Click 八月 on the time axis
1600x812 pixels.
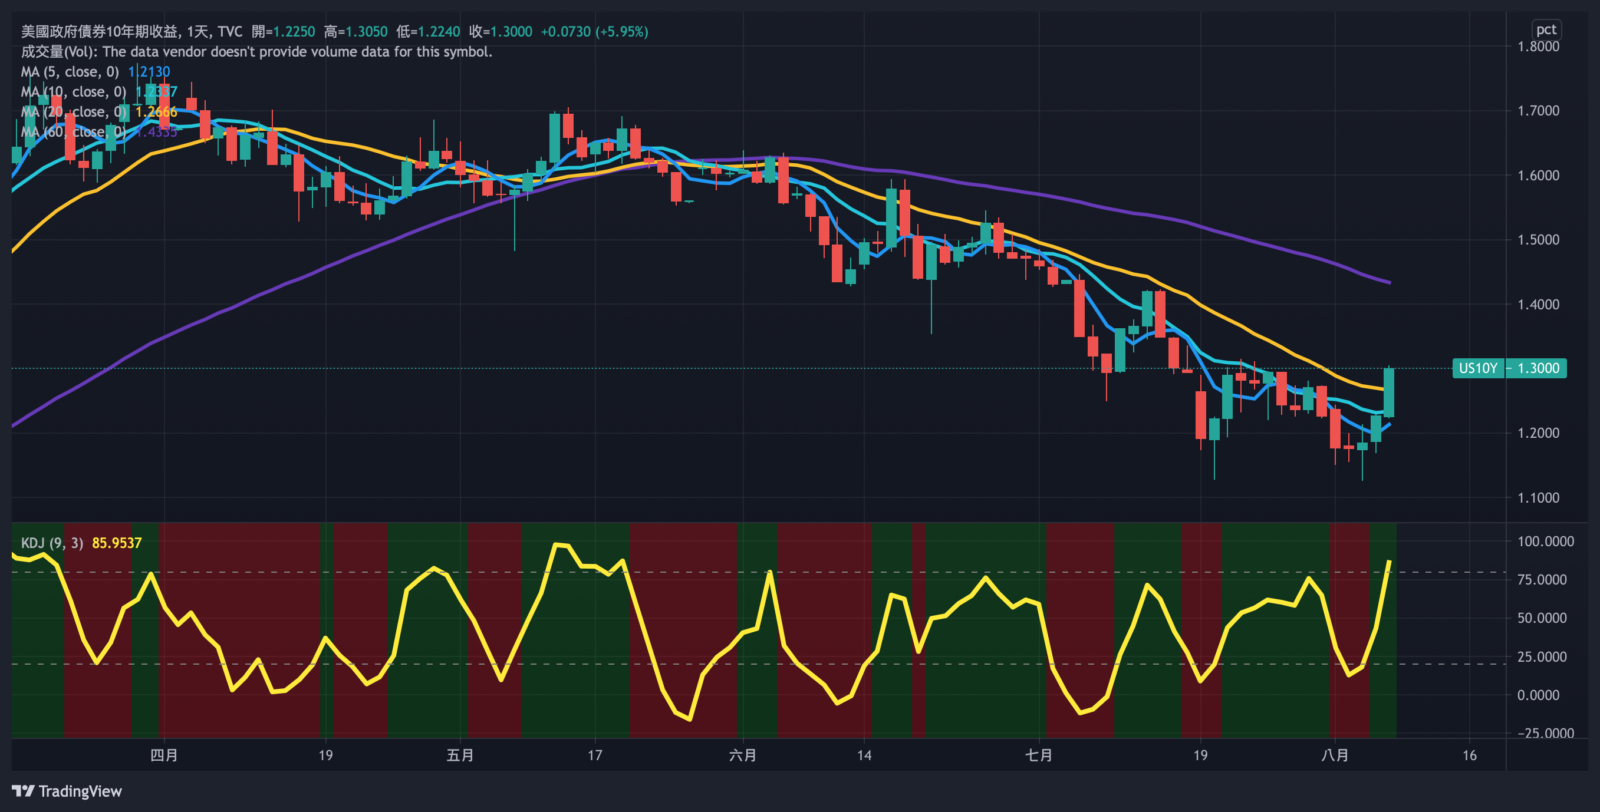1335,755
